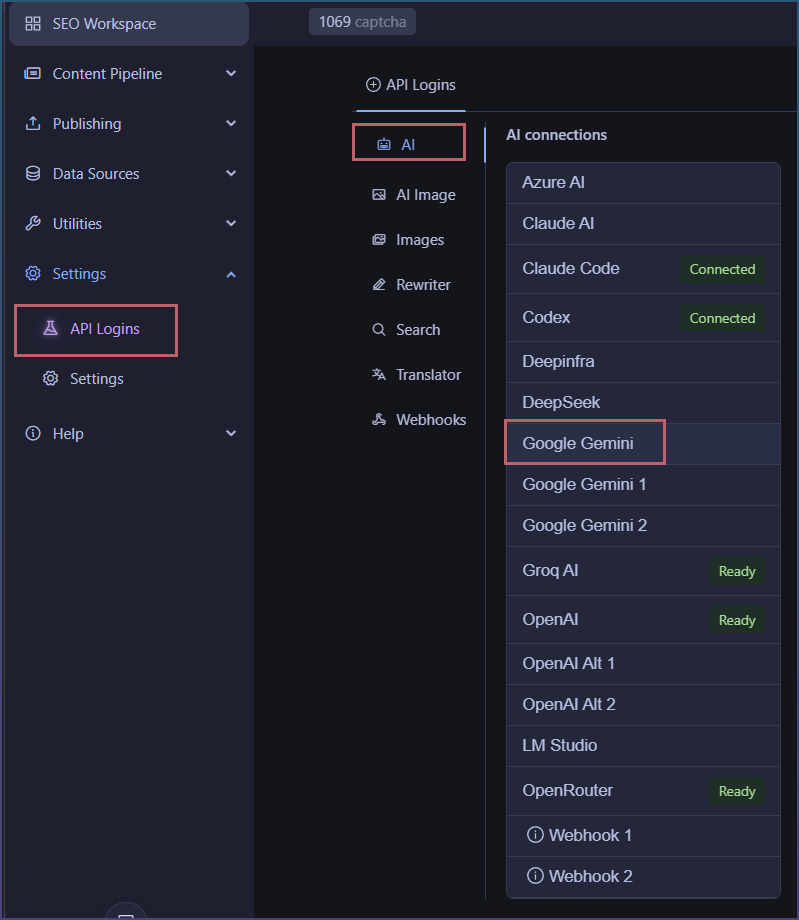Open the DeepSeek connection
Screen dimensions: 799x920
click(x=643, y=402)
